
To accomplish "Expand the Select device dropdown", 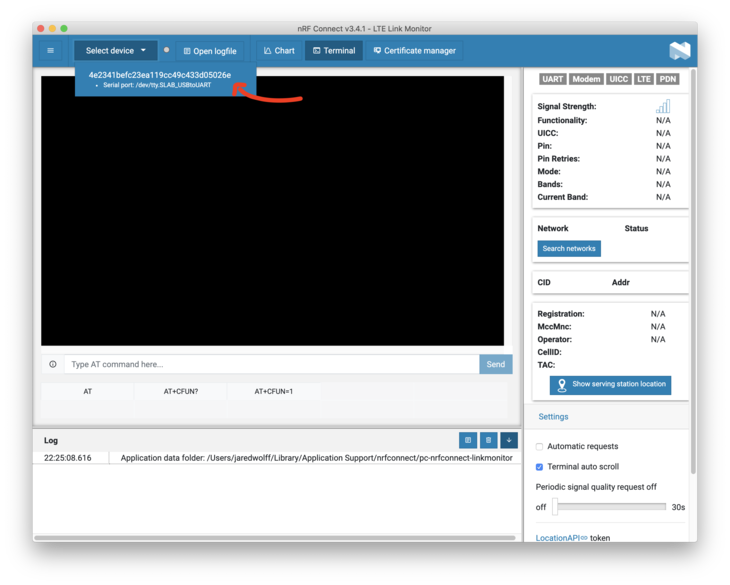I will 115,51.
